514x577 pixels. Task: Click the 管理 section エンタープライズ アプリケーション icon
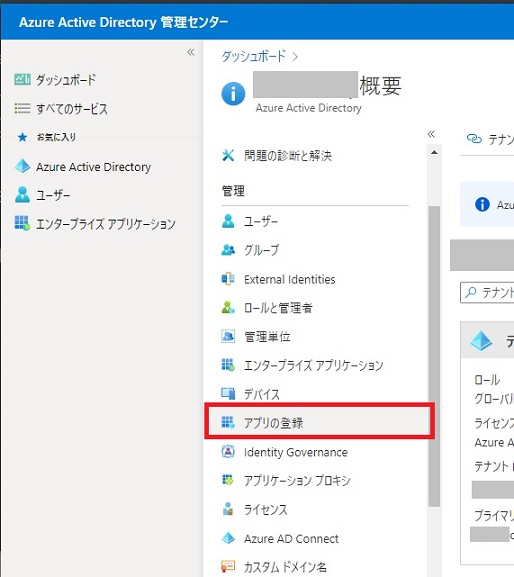tap(228, 365)
